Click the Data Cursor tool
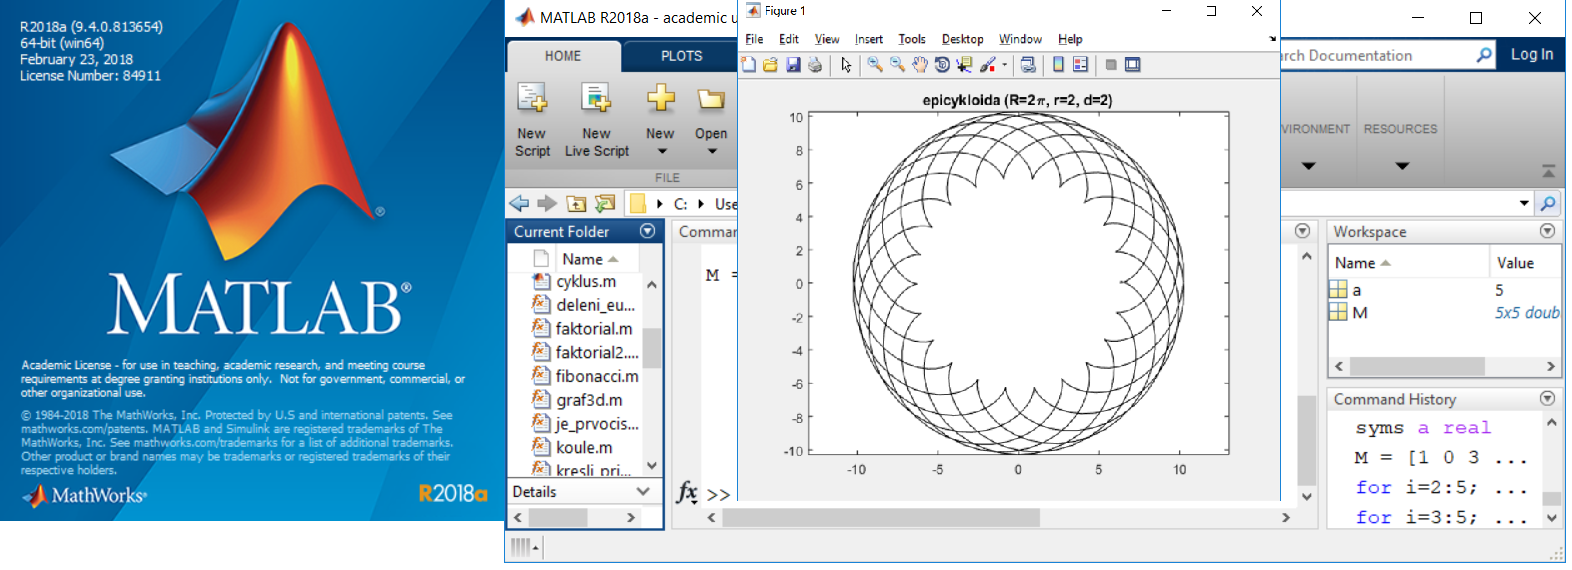 (x=964, y=65)
